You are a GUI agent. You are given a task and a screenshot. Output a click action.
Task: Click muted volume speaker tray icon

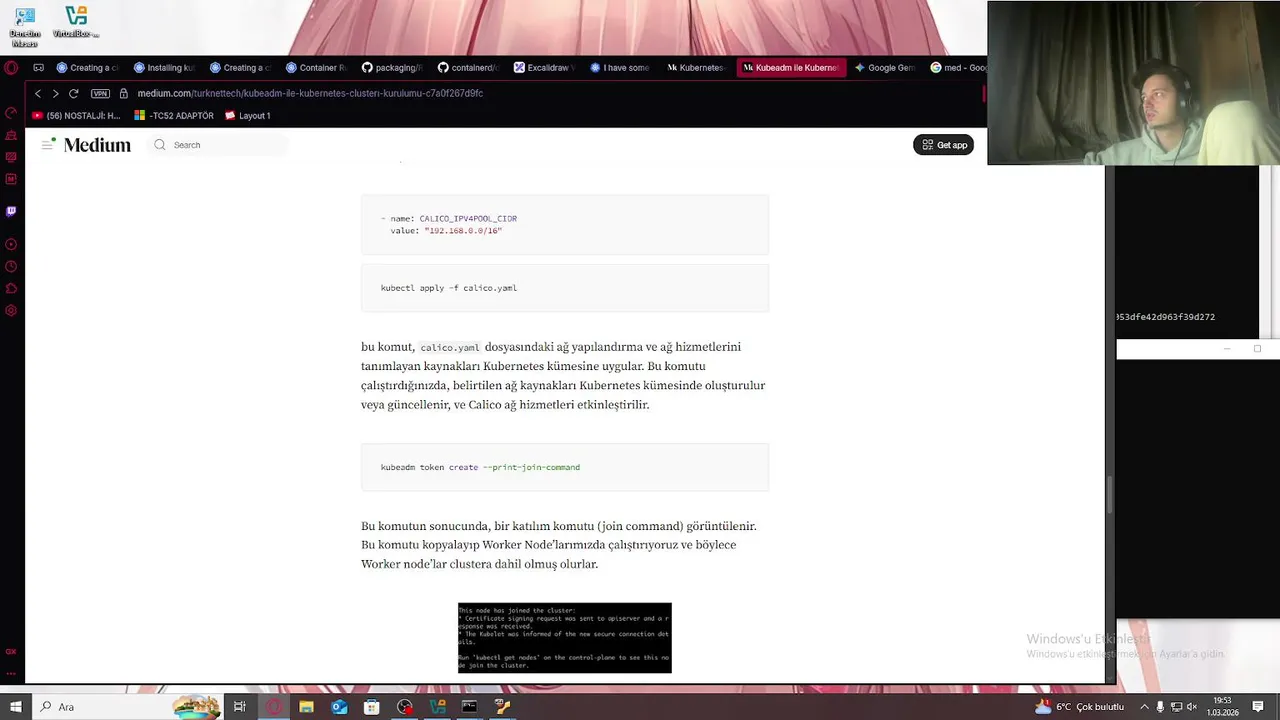click(x=1191, y=707)
